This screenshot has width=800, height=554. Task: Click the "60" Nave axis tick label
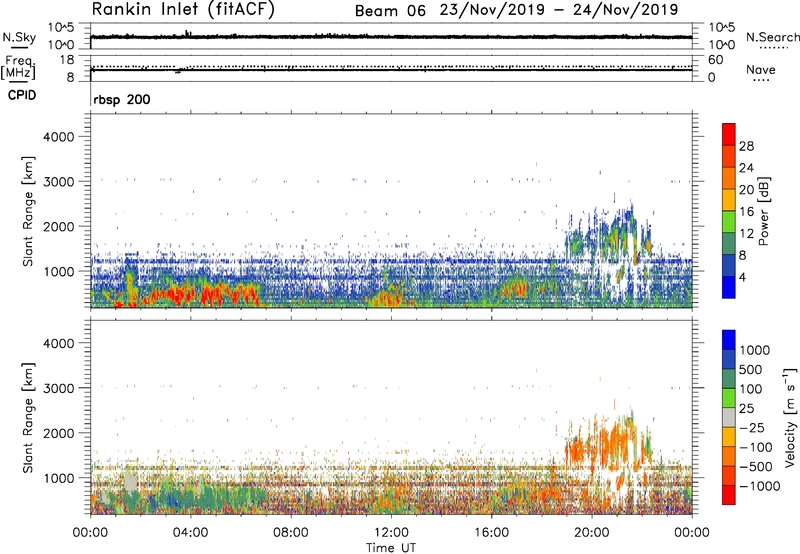click(x=716, y=60)
